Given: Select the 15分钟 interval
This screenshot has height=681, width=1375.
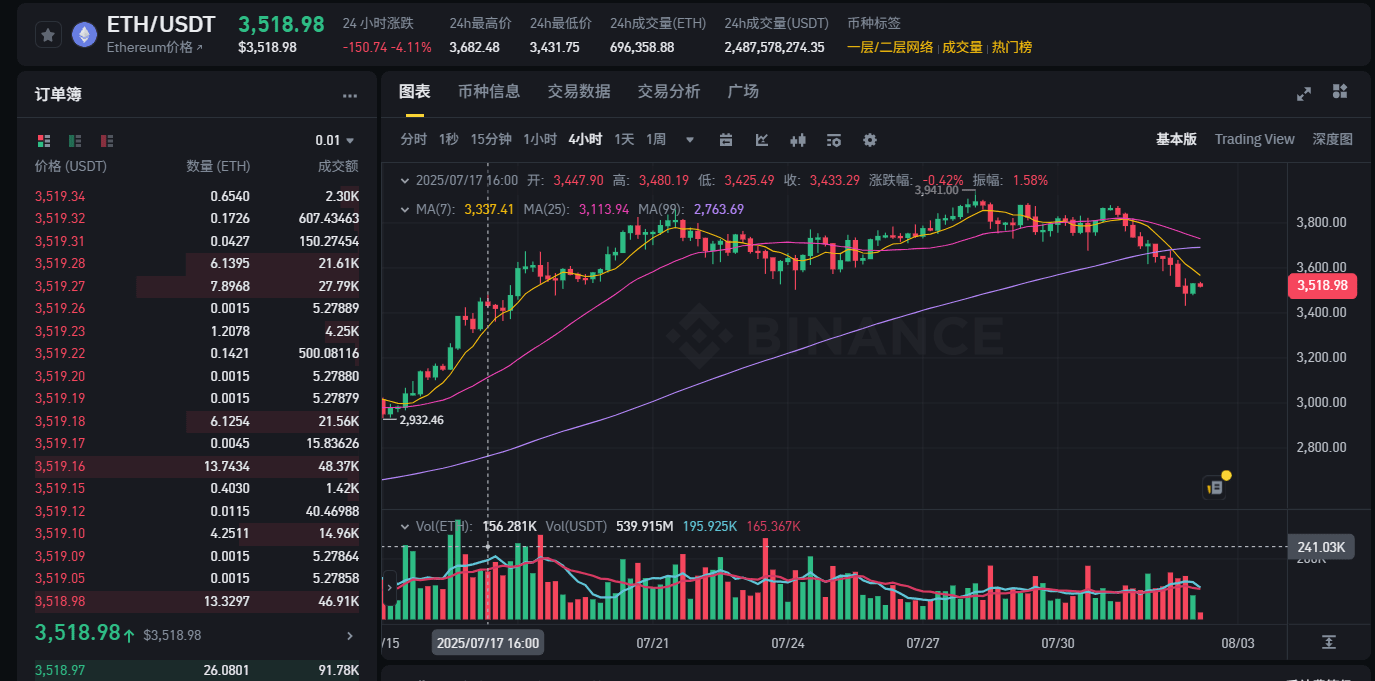Looking at the screenshot, I should tap(491, 140).
